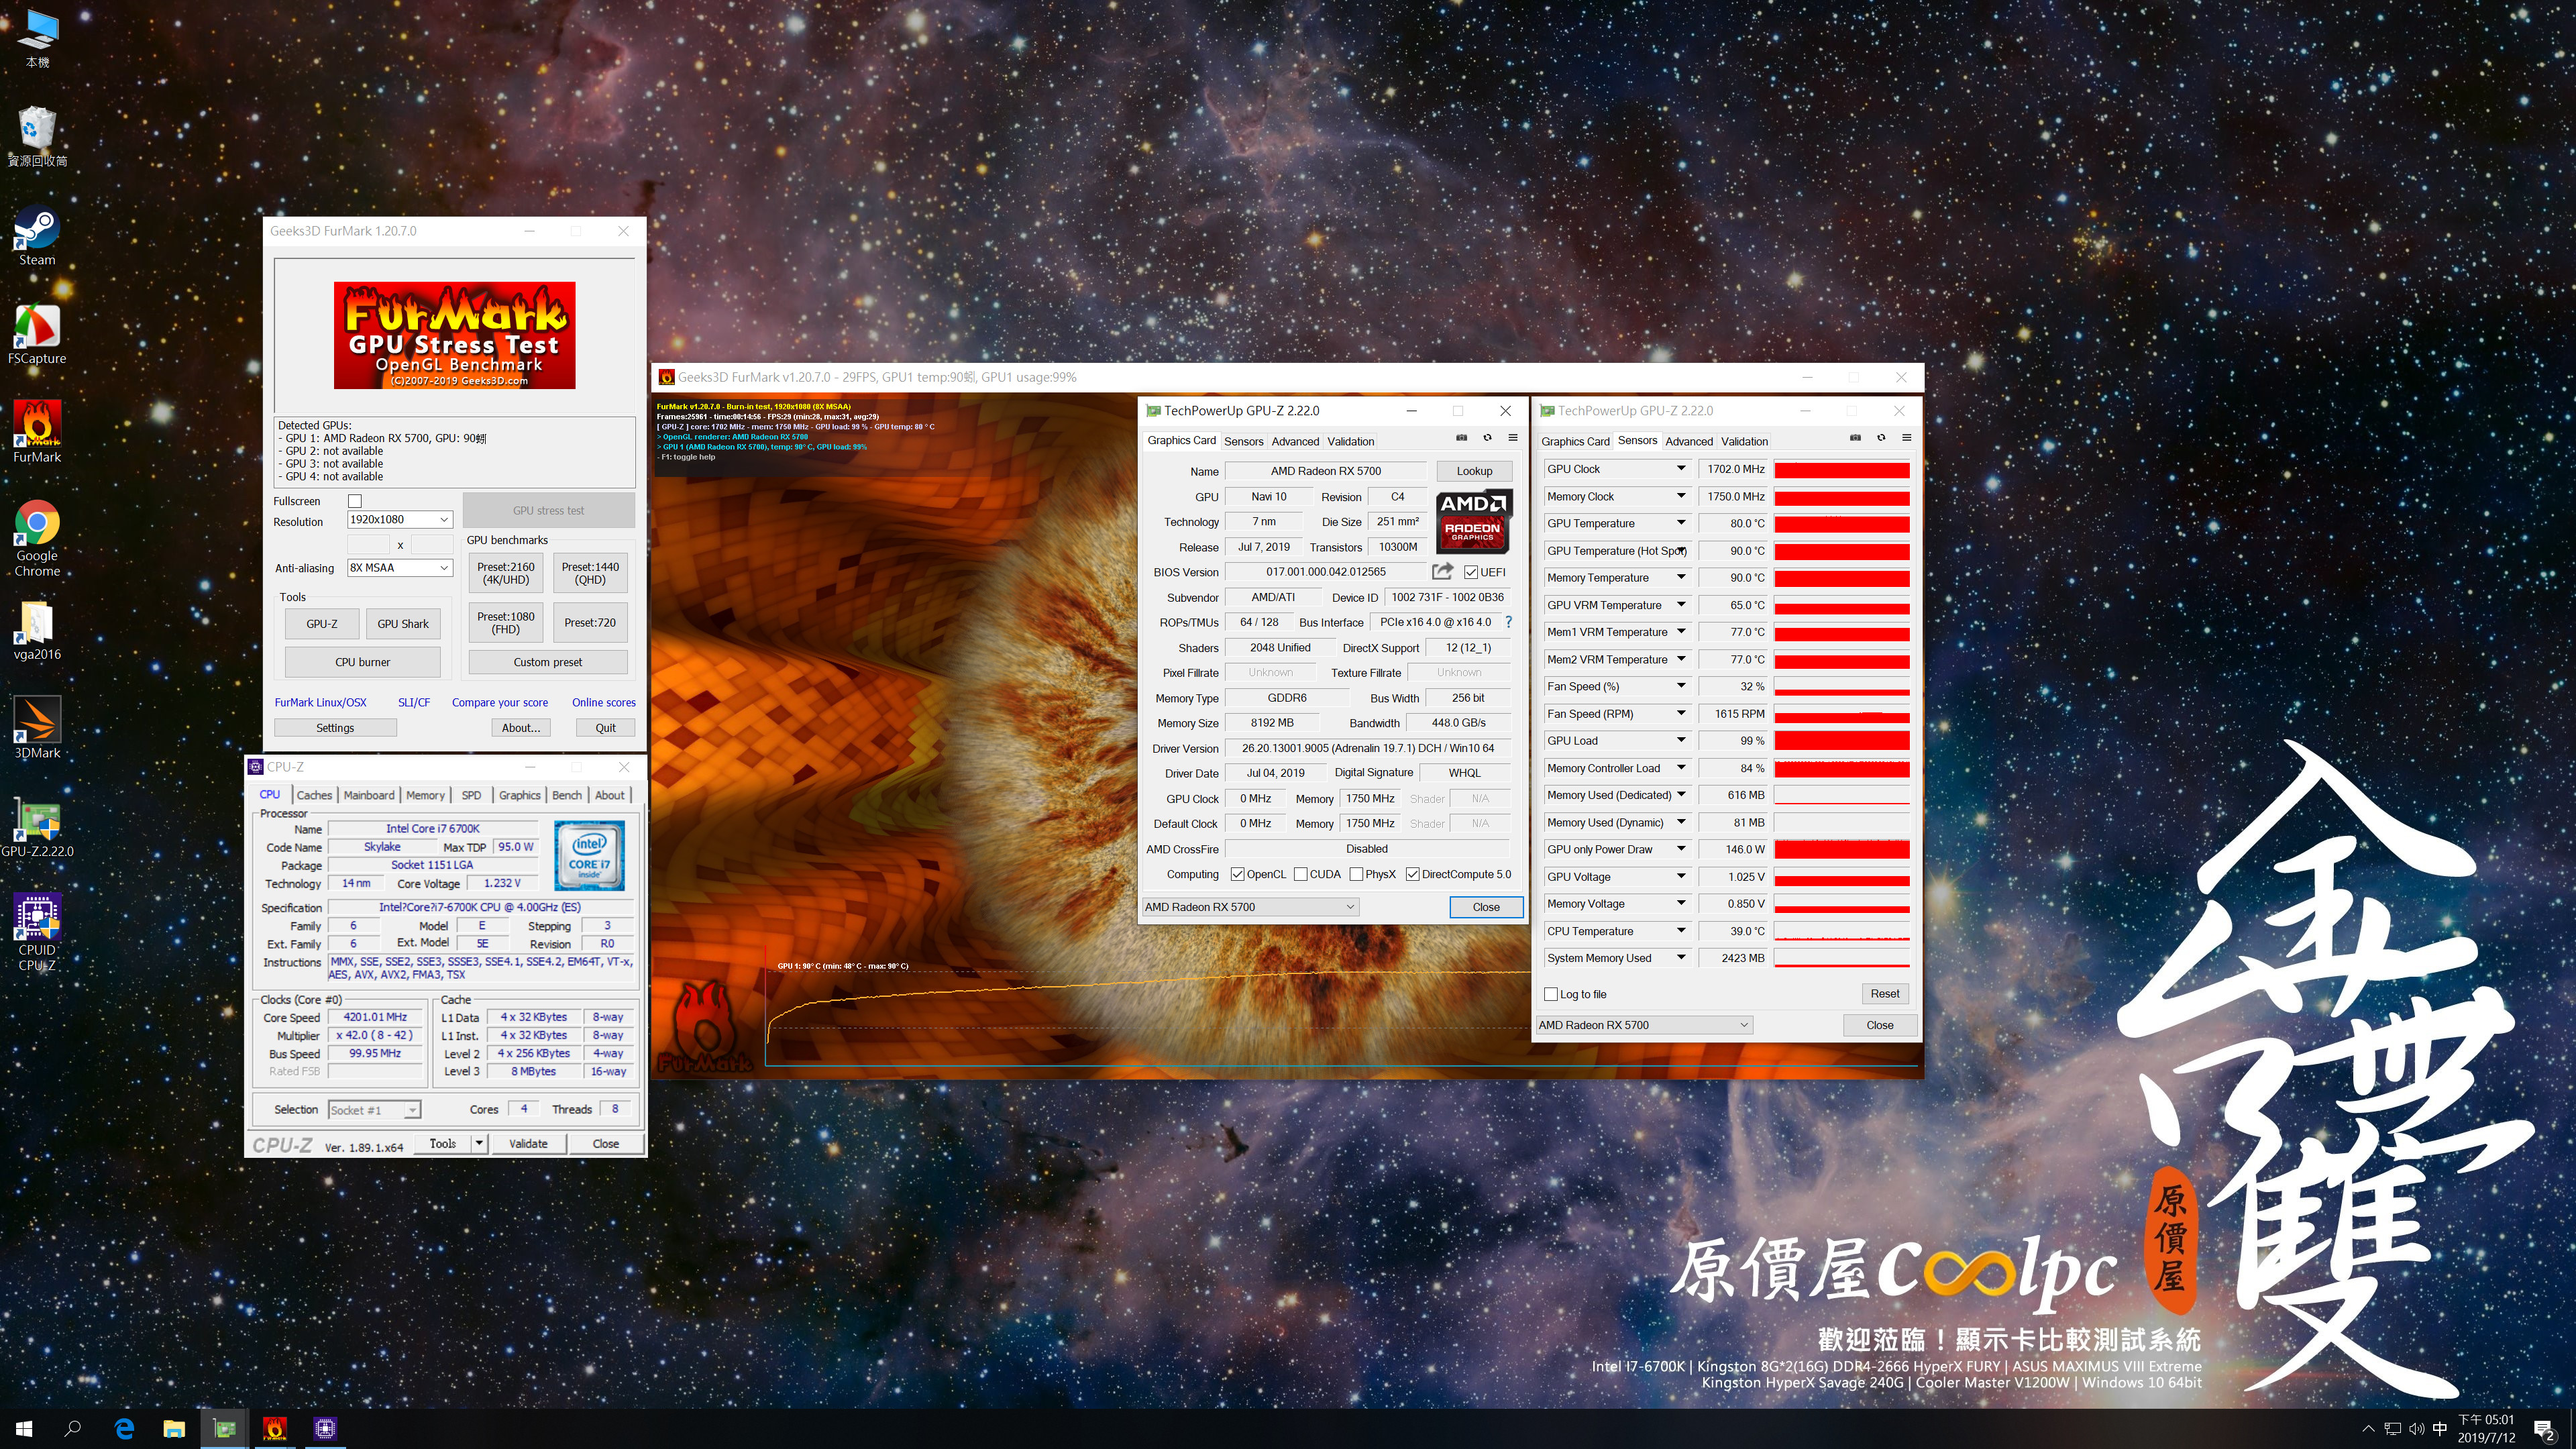Expand the Fan Speed (RPM) sensor dropdown arrow
The width and height of the screenshot is (2576, 1449).
pos(1680,713)
